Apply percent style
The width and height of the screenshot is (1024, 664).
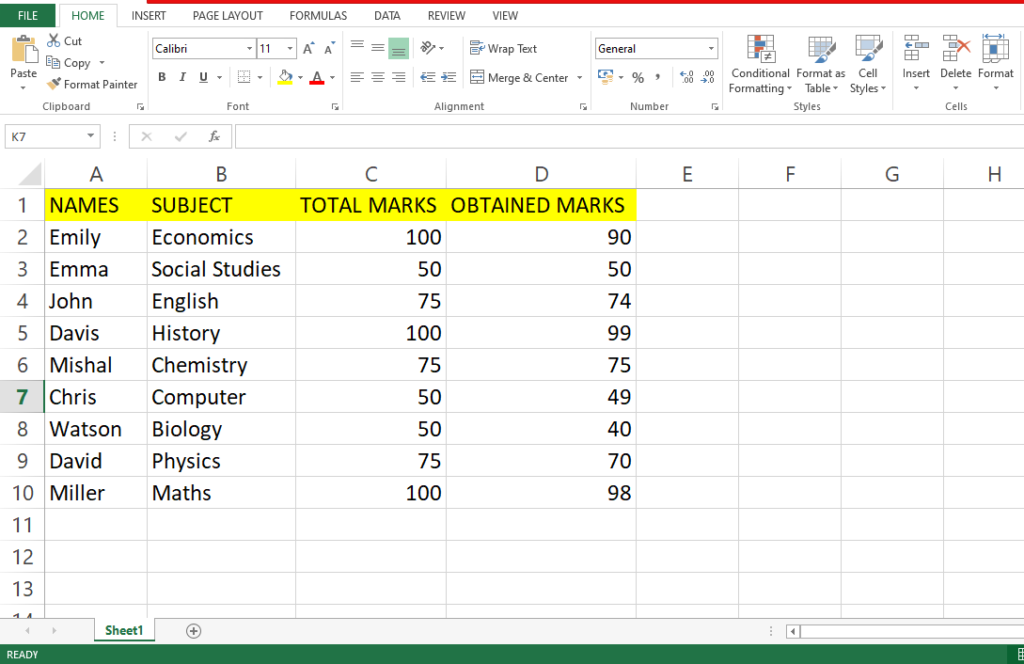(638, 78)
